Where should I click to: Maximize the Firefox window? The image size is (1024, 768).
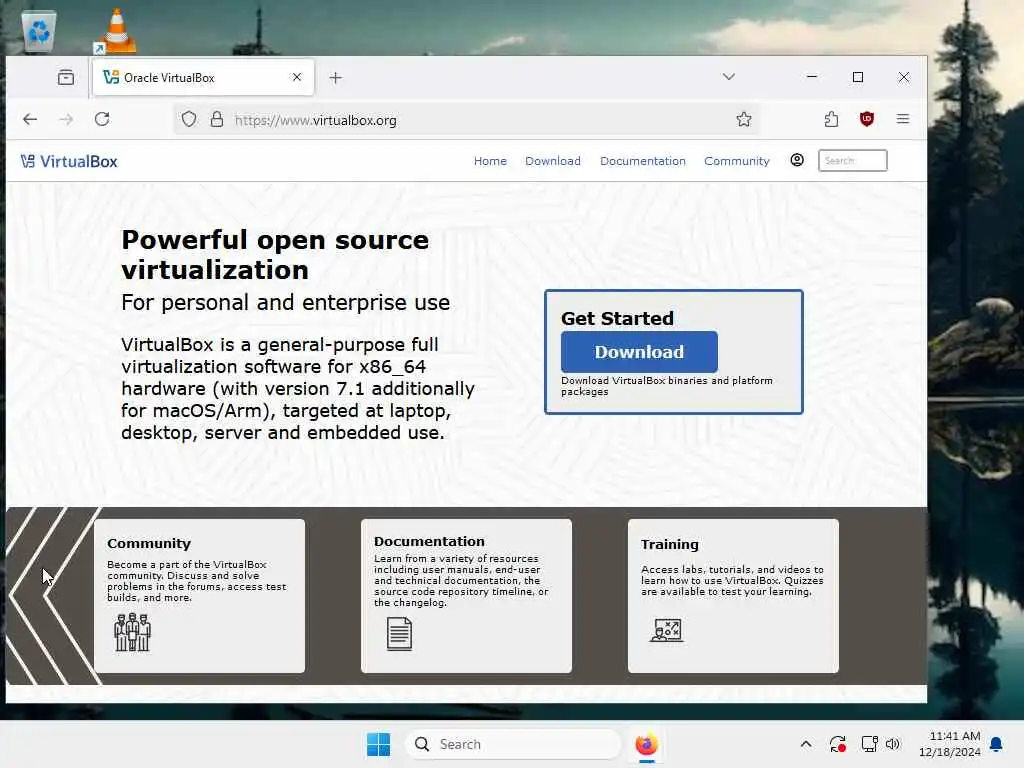pos(858,77)
